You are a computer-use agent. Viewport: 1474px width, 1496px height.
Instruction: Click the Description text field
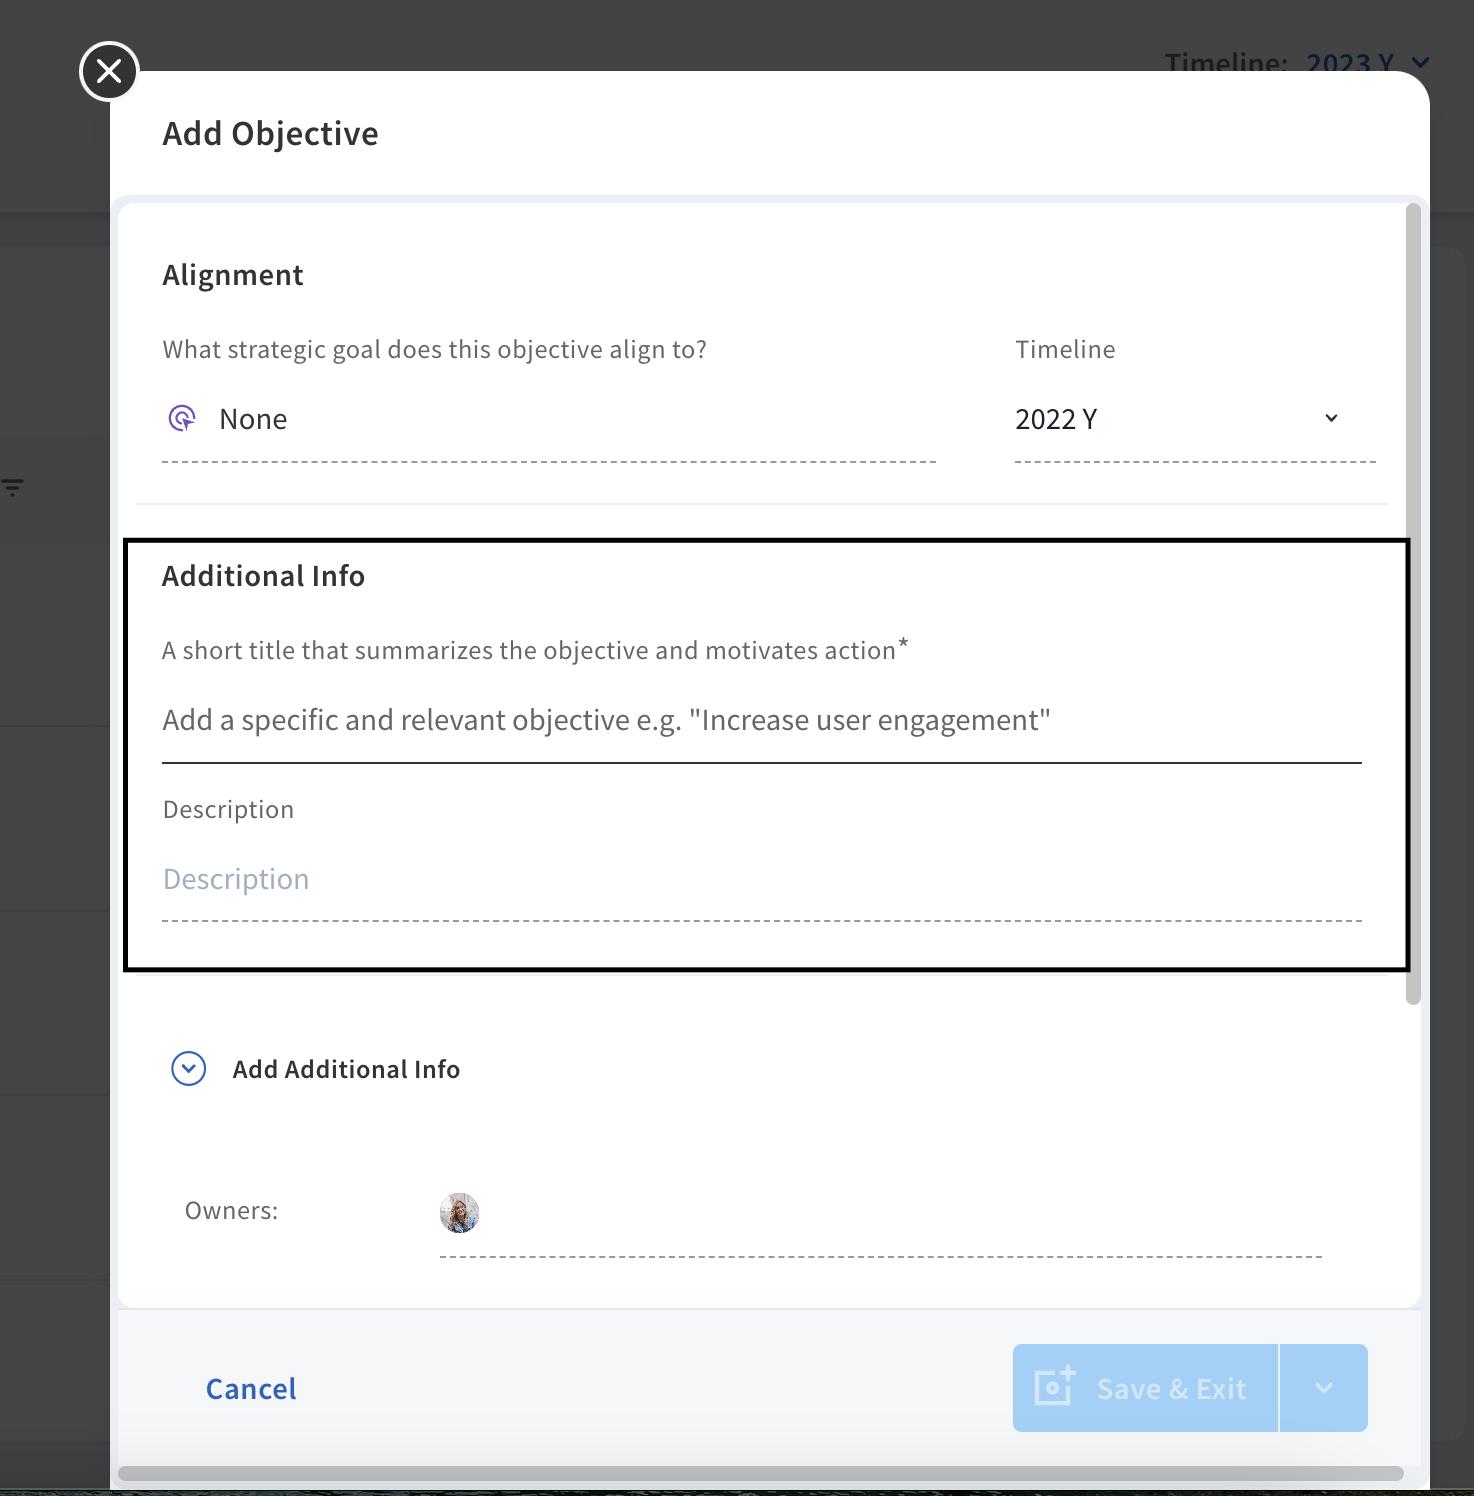tap(762, 879)
